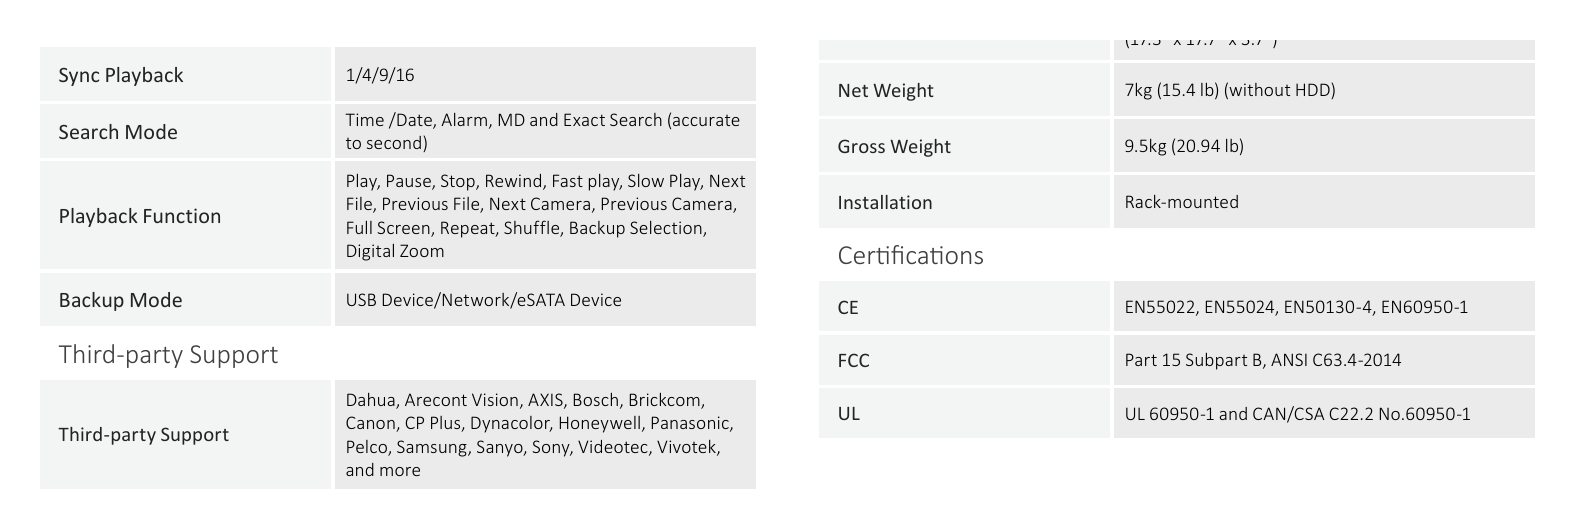Select the CE standards EN55022 text
The image size is (1575, 529).
click(x=1296, y=307)
